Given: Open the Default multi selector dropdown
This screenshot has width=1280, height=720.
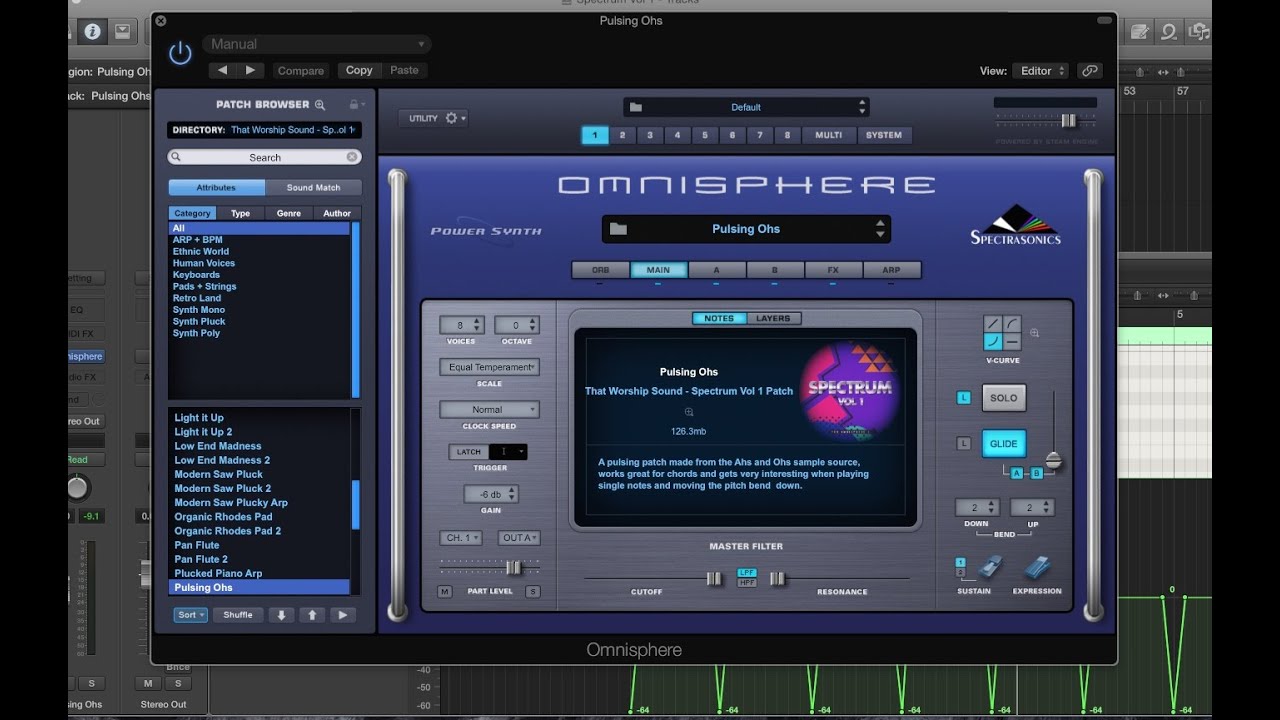Looking at the screenshot, I should pyautogui.click(x=746, y=107).
